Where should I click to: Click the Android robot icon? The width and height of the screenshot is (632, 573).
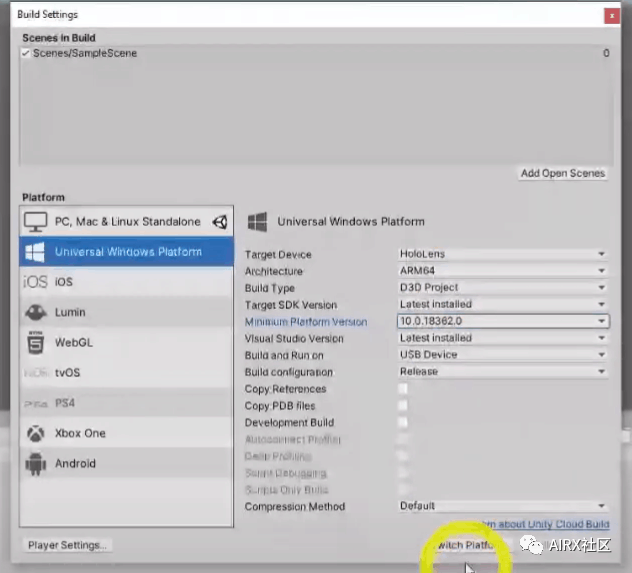(x=35, y=464)
